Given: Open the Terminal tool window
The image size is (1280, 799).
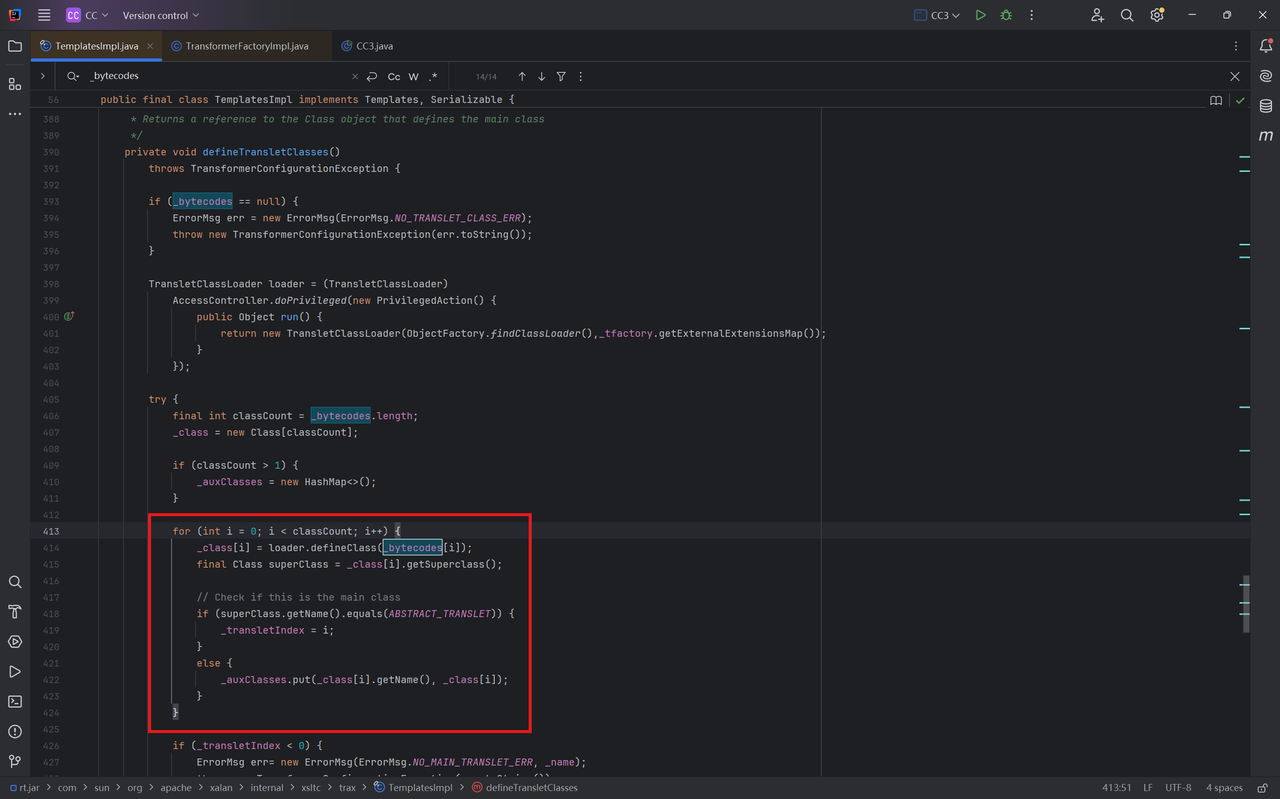Looking at the screenshot, I should point(15,702).
